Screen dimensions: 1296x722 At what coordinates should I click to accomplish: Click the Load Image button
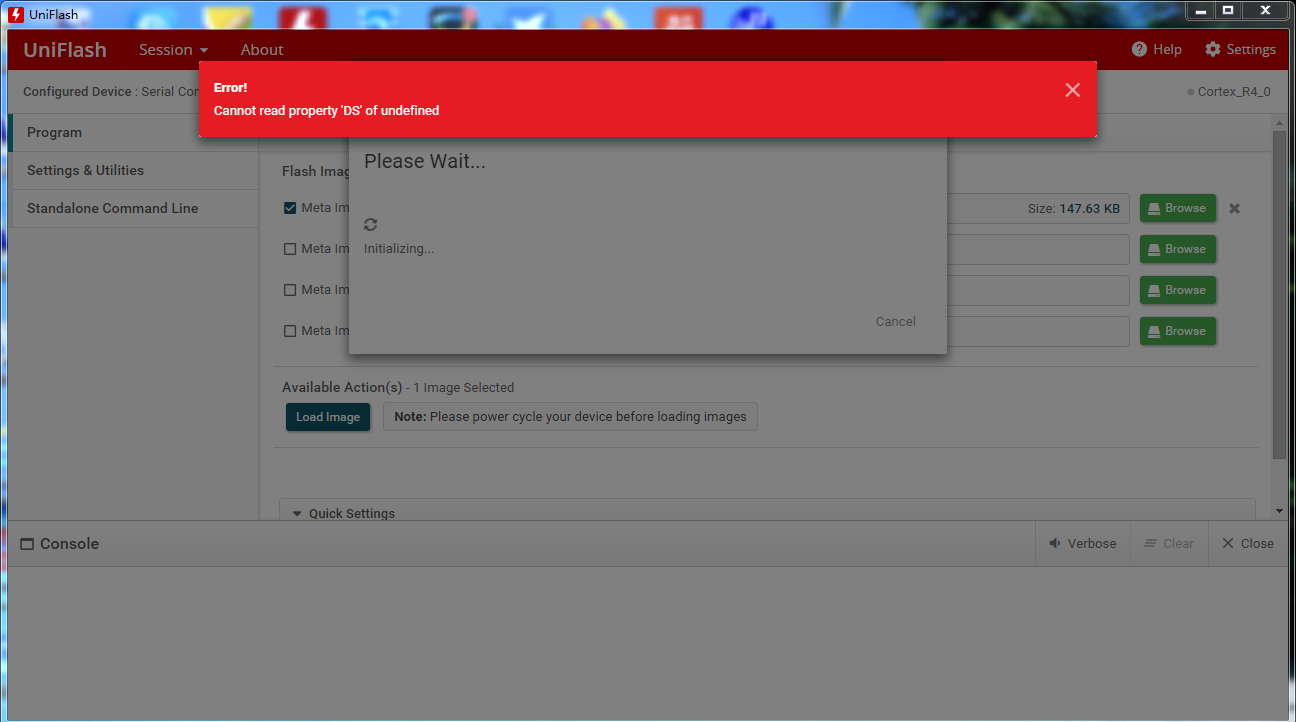328,417
